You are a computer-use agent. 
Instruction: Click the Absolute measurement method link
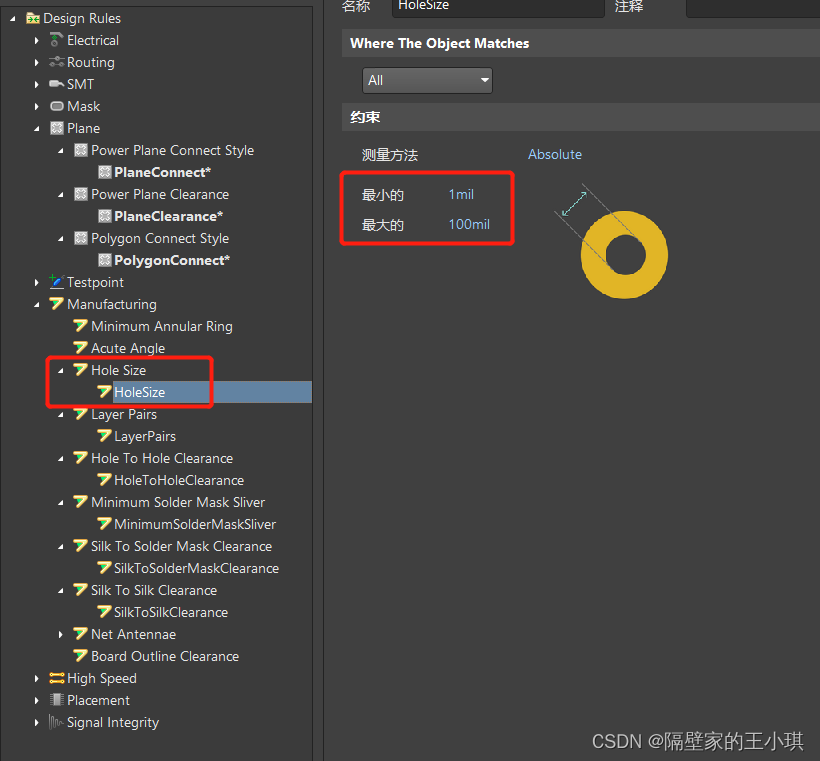pos(554,154)
